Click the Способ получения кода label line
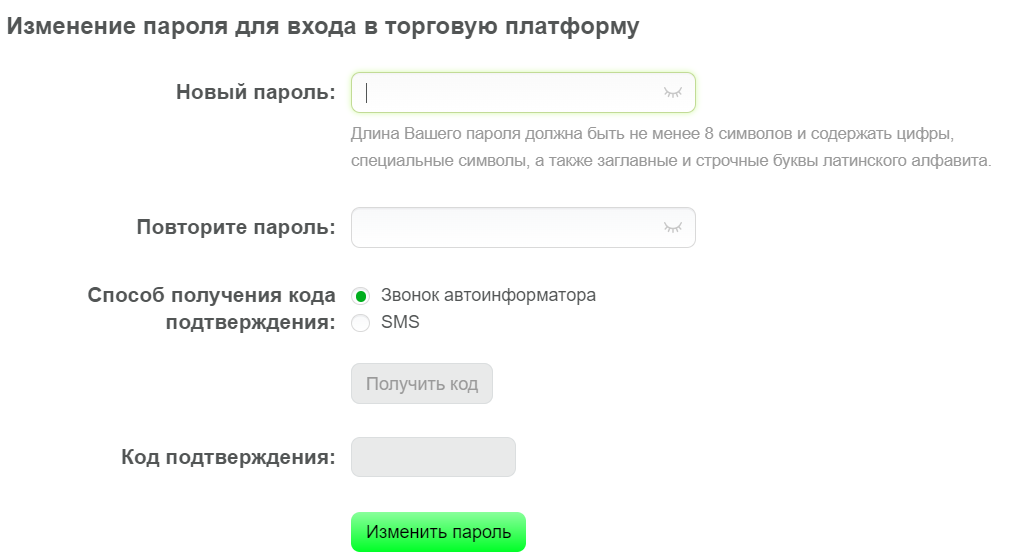Image resolution: width=1011 pixels, height=558 pixels. tap(211, 295)
